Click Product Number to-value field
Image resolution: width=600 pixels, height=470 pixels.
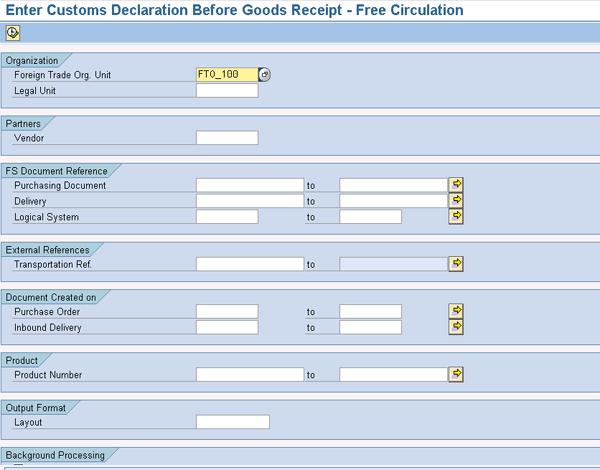click(x=393, y=375)
